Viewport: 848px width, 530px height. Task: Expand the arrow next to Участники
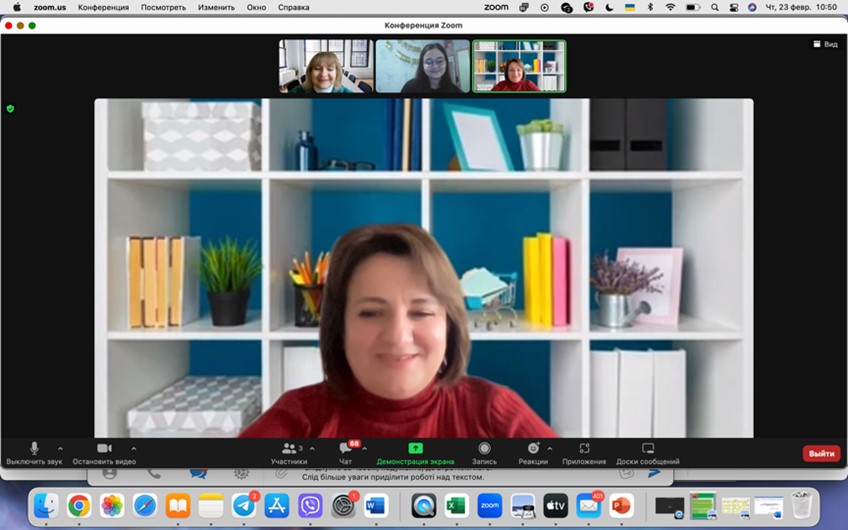click(313, 448)
